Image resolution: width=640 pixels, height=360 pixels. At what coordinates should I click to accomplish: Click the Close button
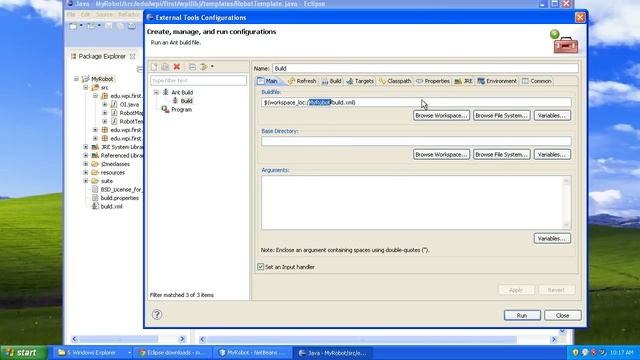562,315
